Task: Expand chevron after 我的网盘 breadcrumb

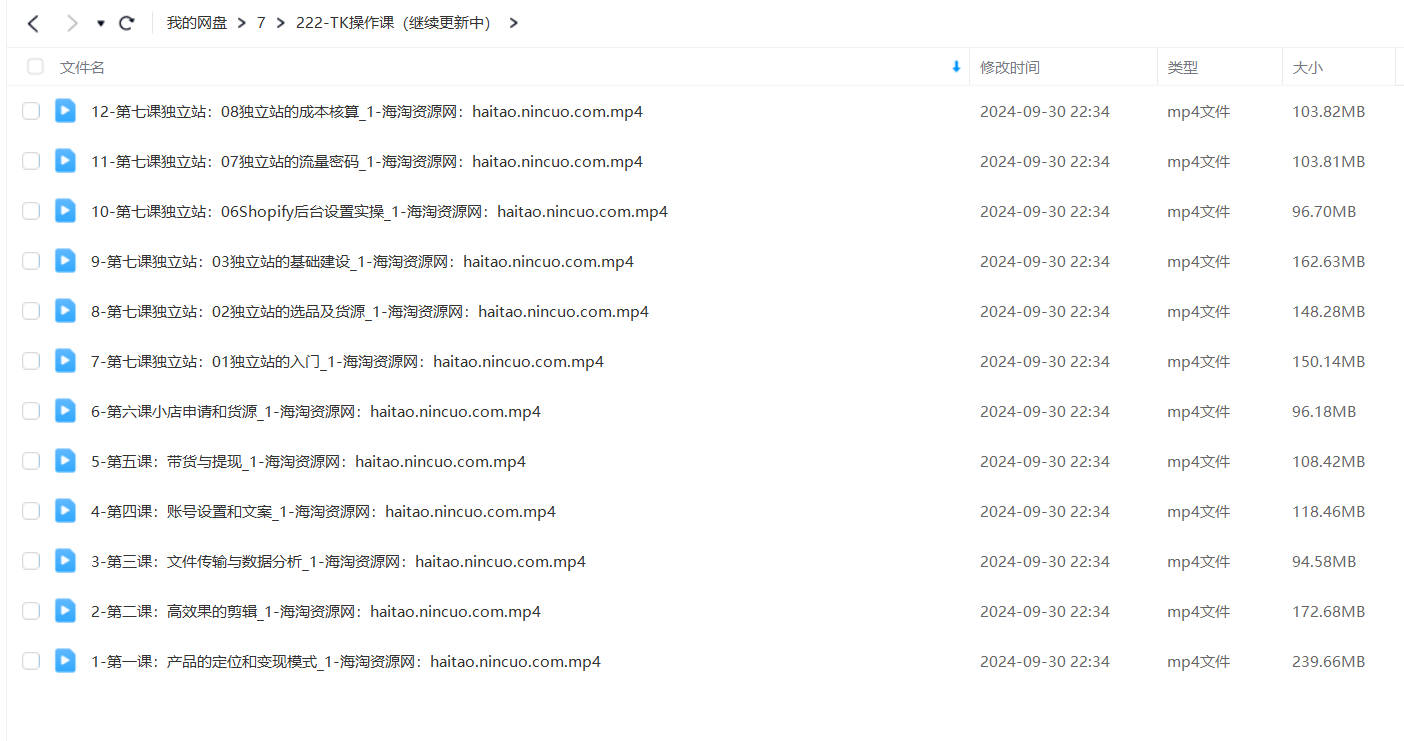Action: click(x=242, y=23)
